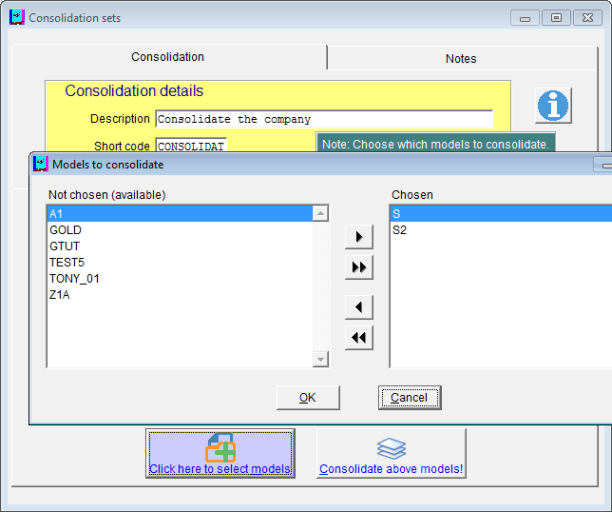Click the Models to consolidate title icon
The image size is (612, 512).
pyautogui.click(x=40, y=164)
